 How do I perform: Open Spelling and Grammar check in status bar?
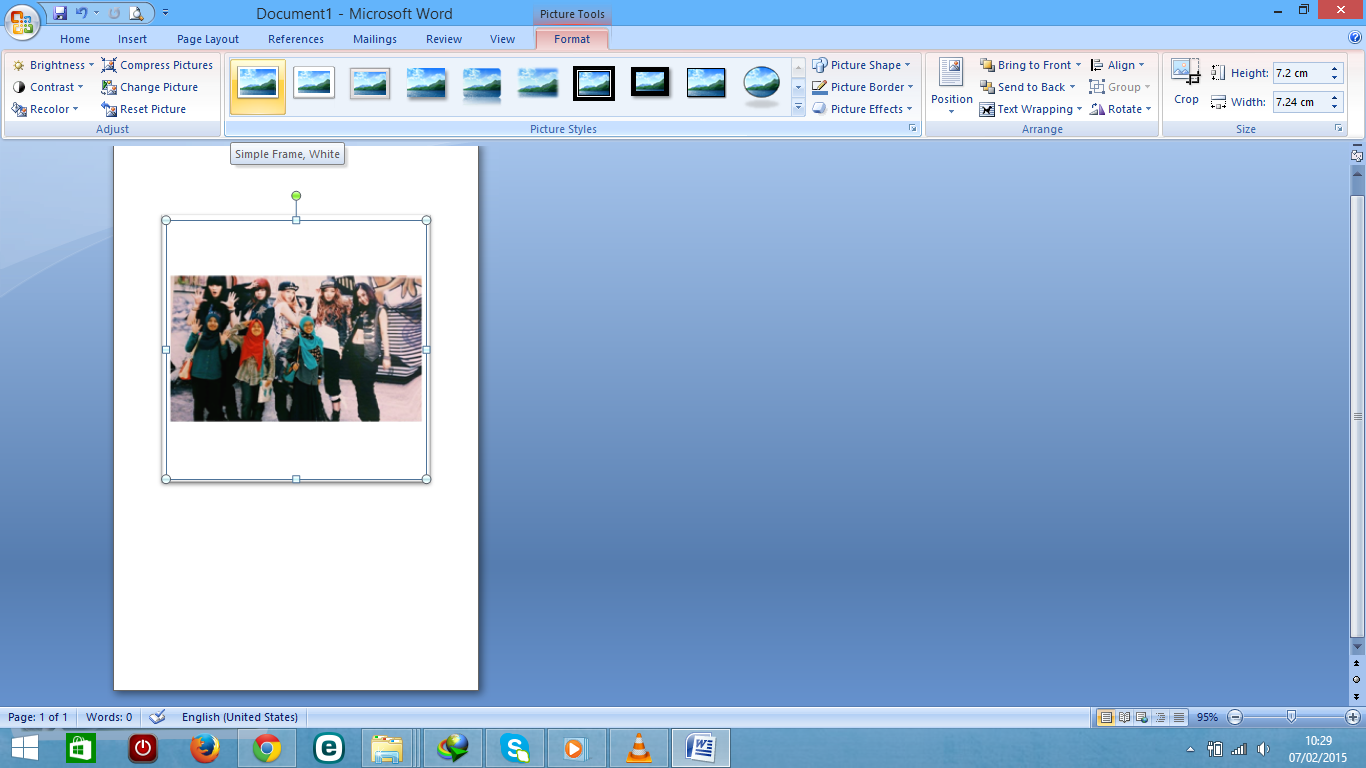[157, 717]
